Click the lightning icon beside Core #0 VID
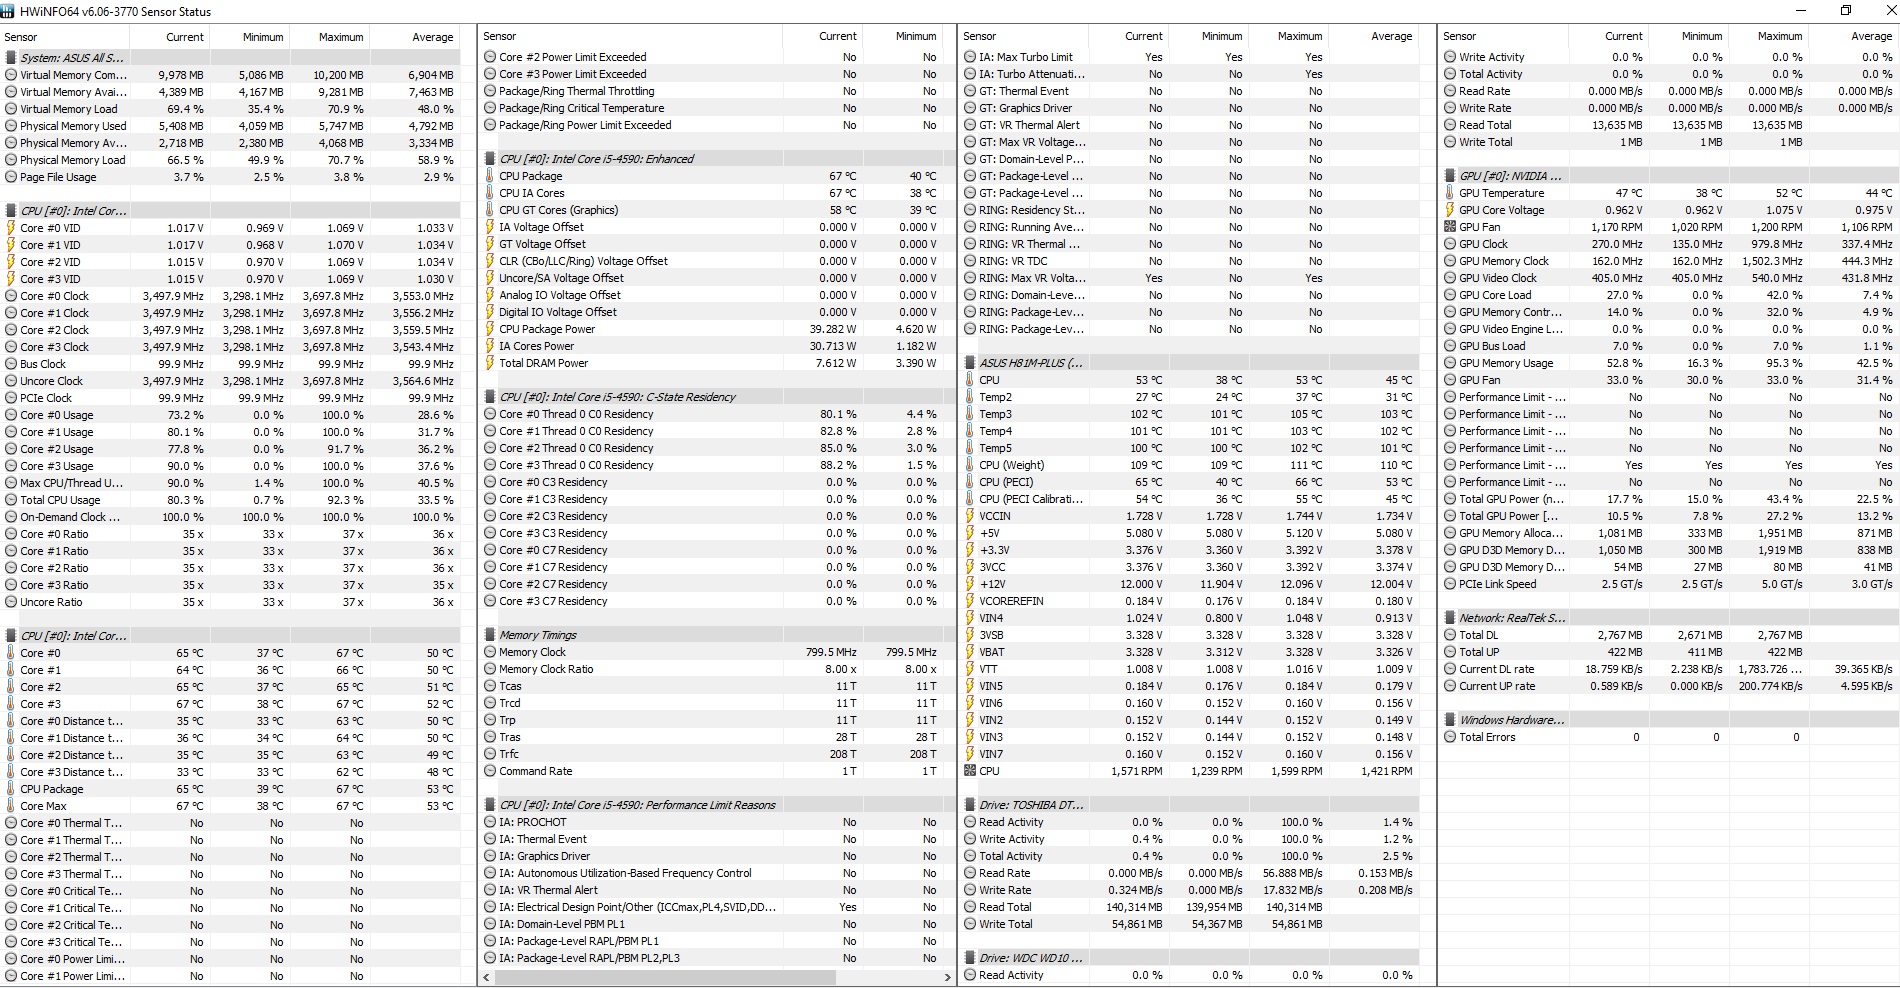 pos(11,228)
